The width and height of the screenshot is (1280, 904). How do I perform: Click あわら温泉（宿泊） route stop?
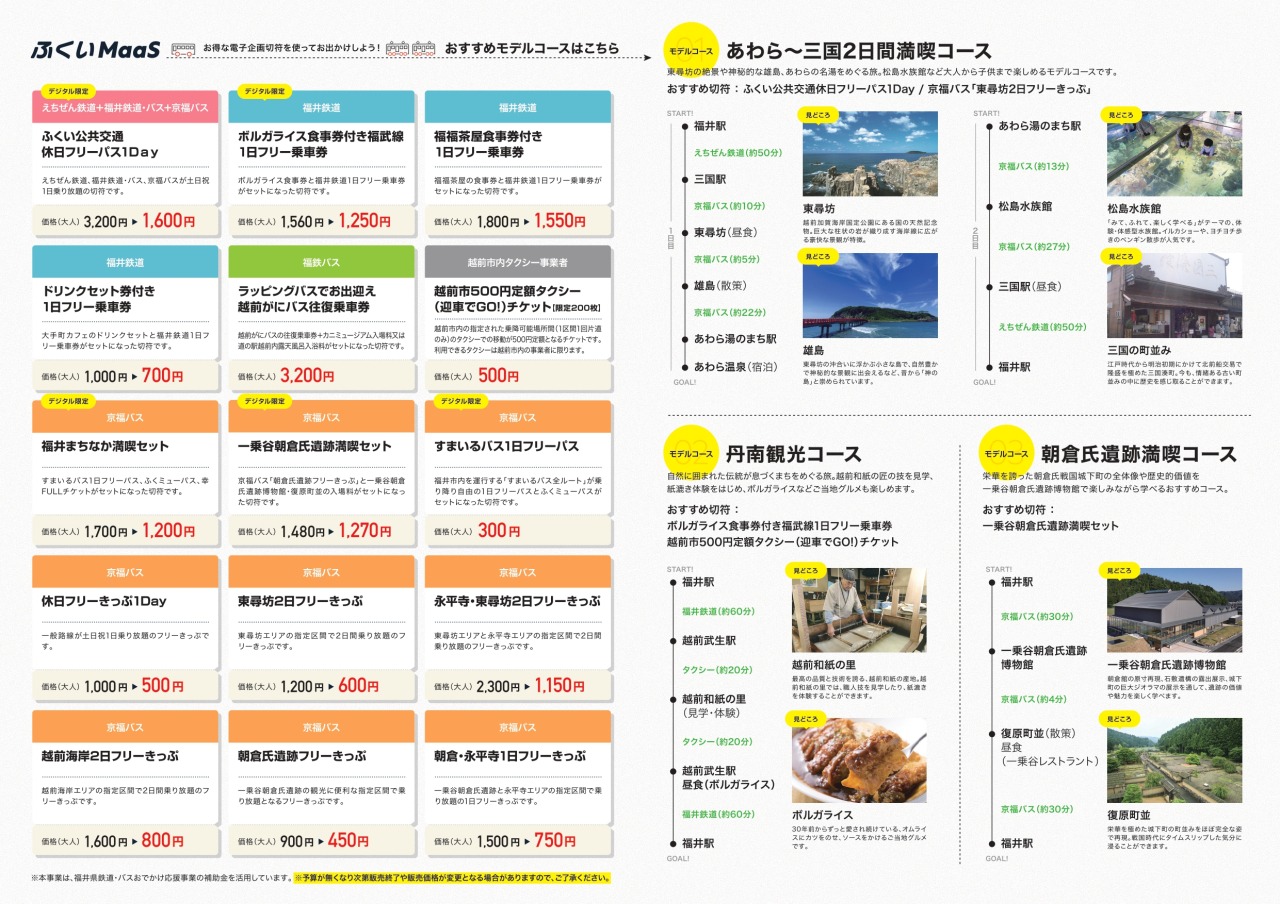pos(735,367)
